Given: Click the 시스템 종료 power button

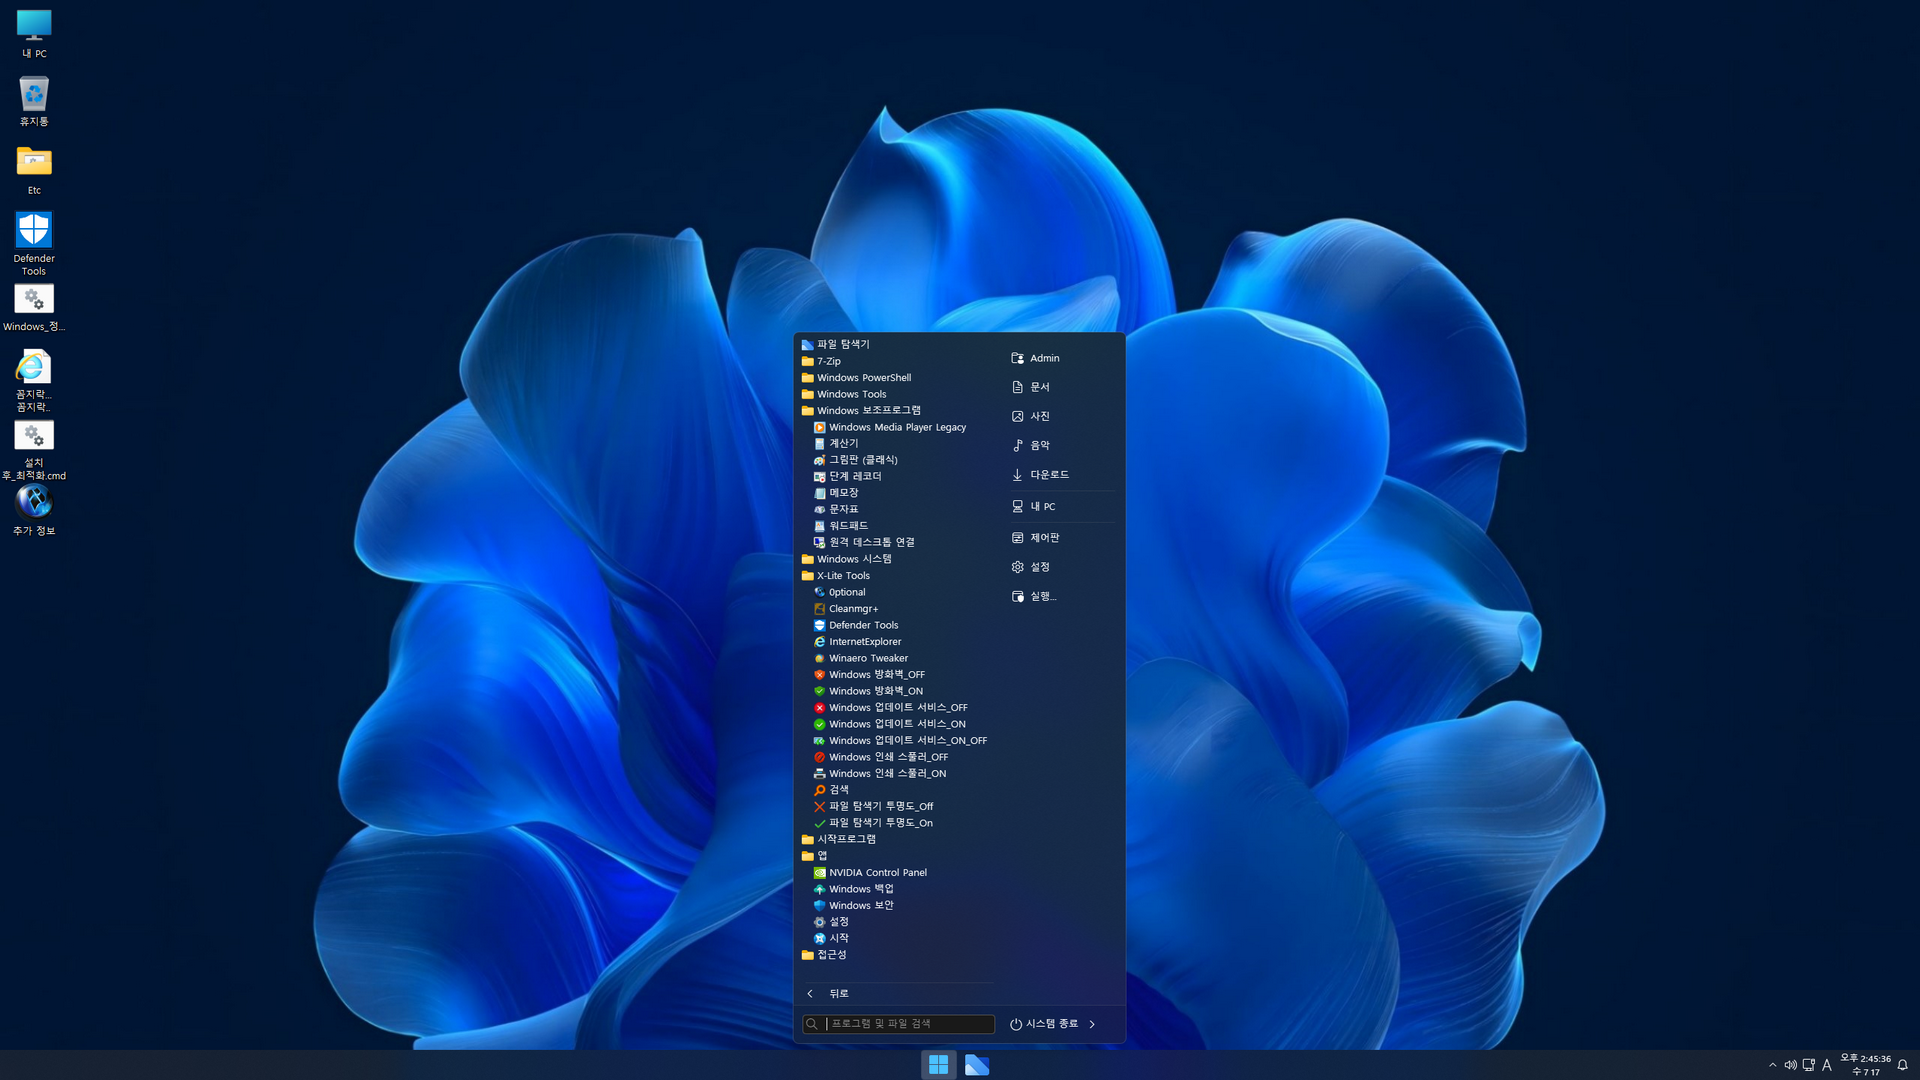Looking at the screenshot, I should tap(1044, 1024).
